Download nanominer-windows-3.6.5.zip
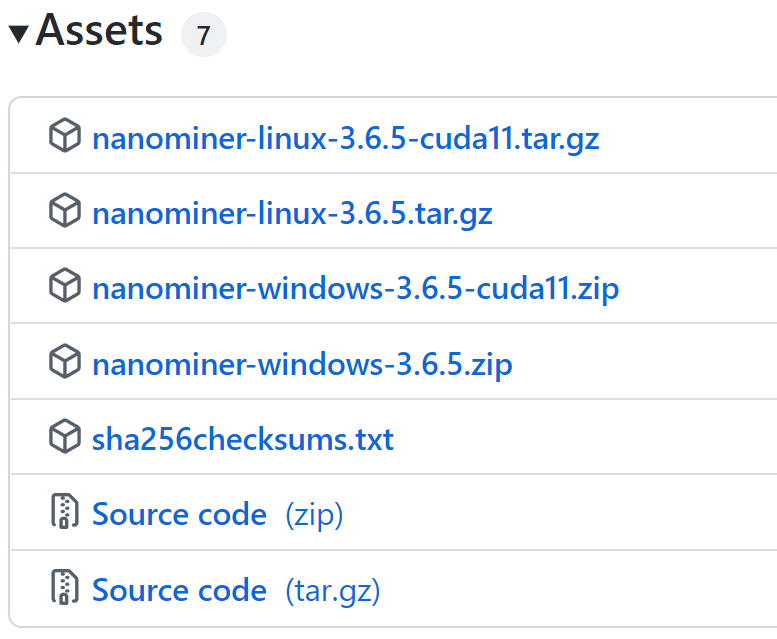This screenshot has width=777, height=639. click(x=302, y=363)
